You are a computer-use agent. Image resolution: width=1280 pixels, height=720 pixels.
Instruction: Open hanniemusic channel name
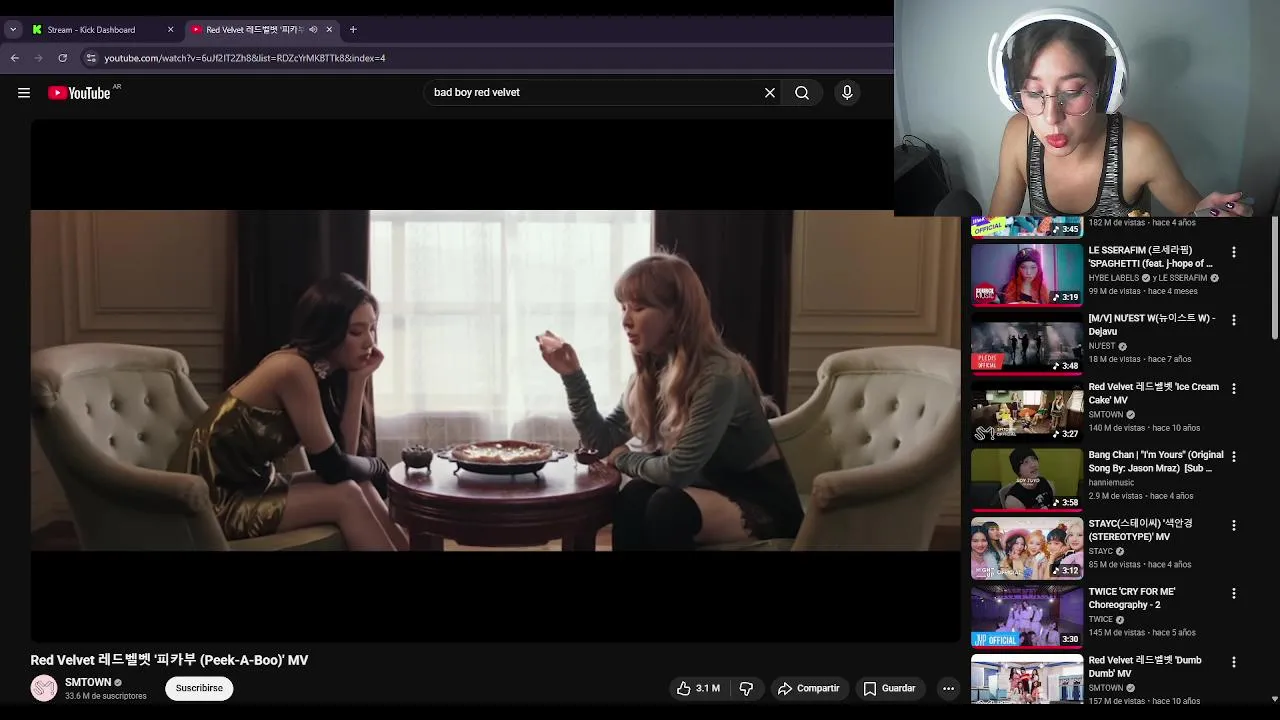[x=1111, y=483]
